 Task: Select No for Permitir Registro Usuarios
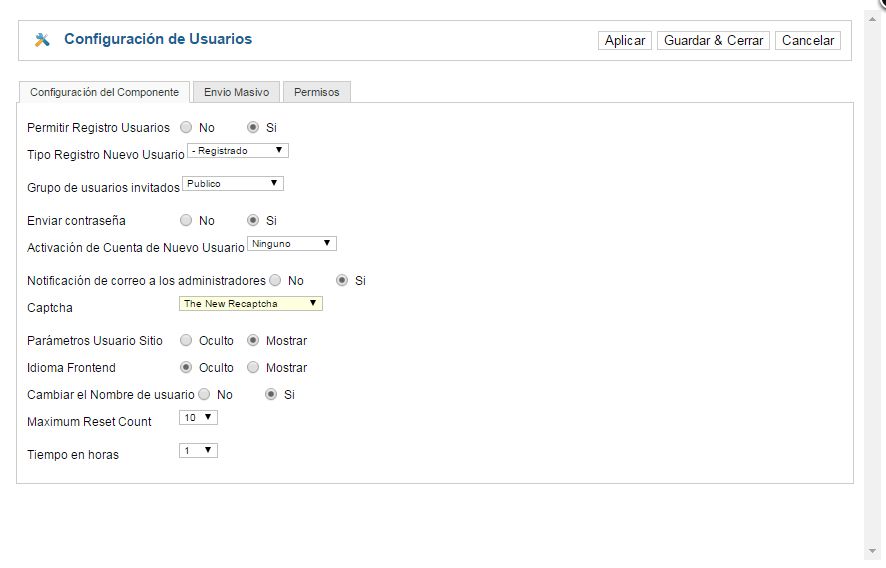tap(186, 127)
